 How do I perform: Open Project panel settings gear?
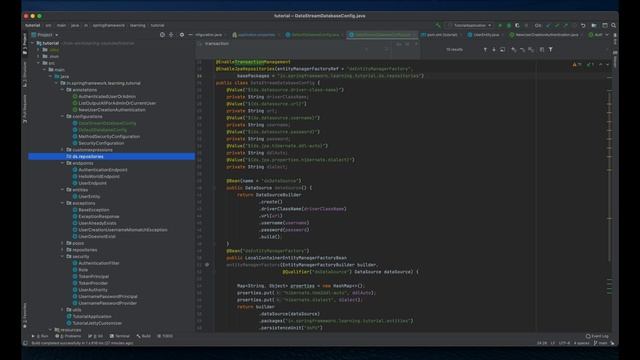tap(182, 35)
